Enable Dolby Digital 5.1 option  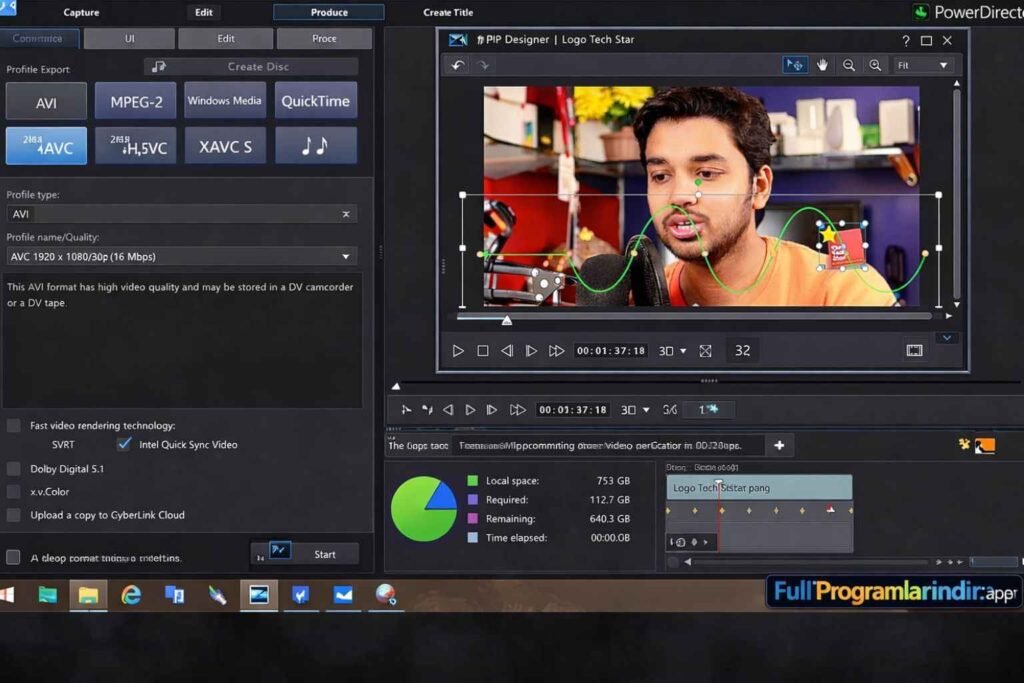coord(14,469)
